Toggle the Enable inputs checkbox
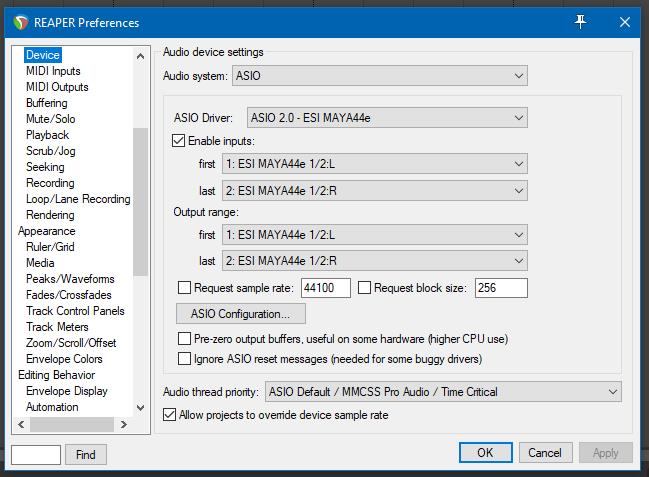This screenshot has height=477, width=649. (178, 141)
